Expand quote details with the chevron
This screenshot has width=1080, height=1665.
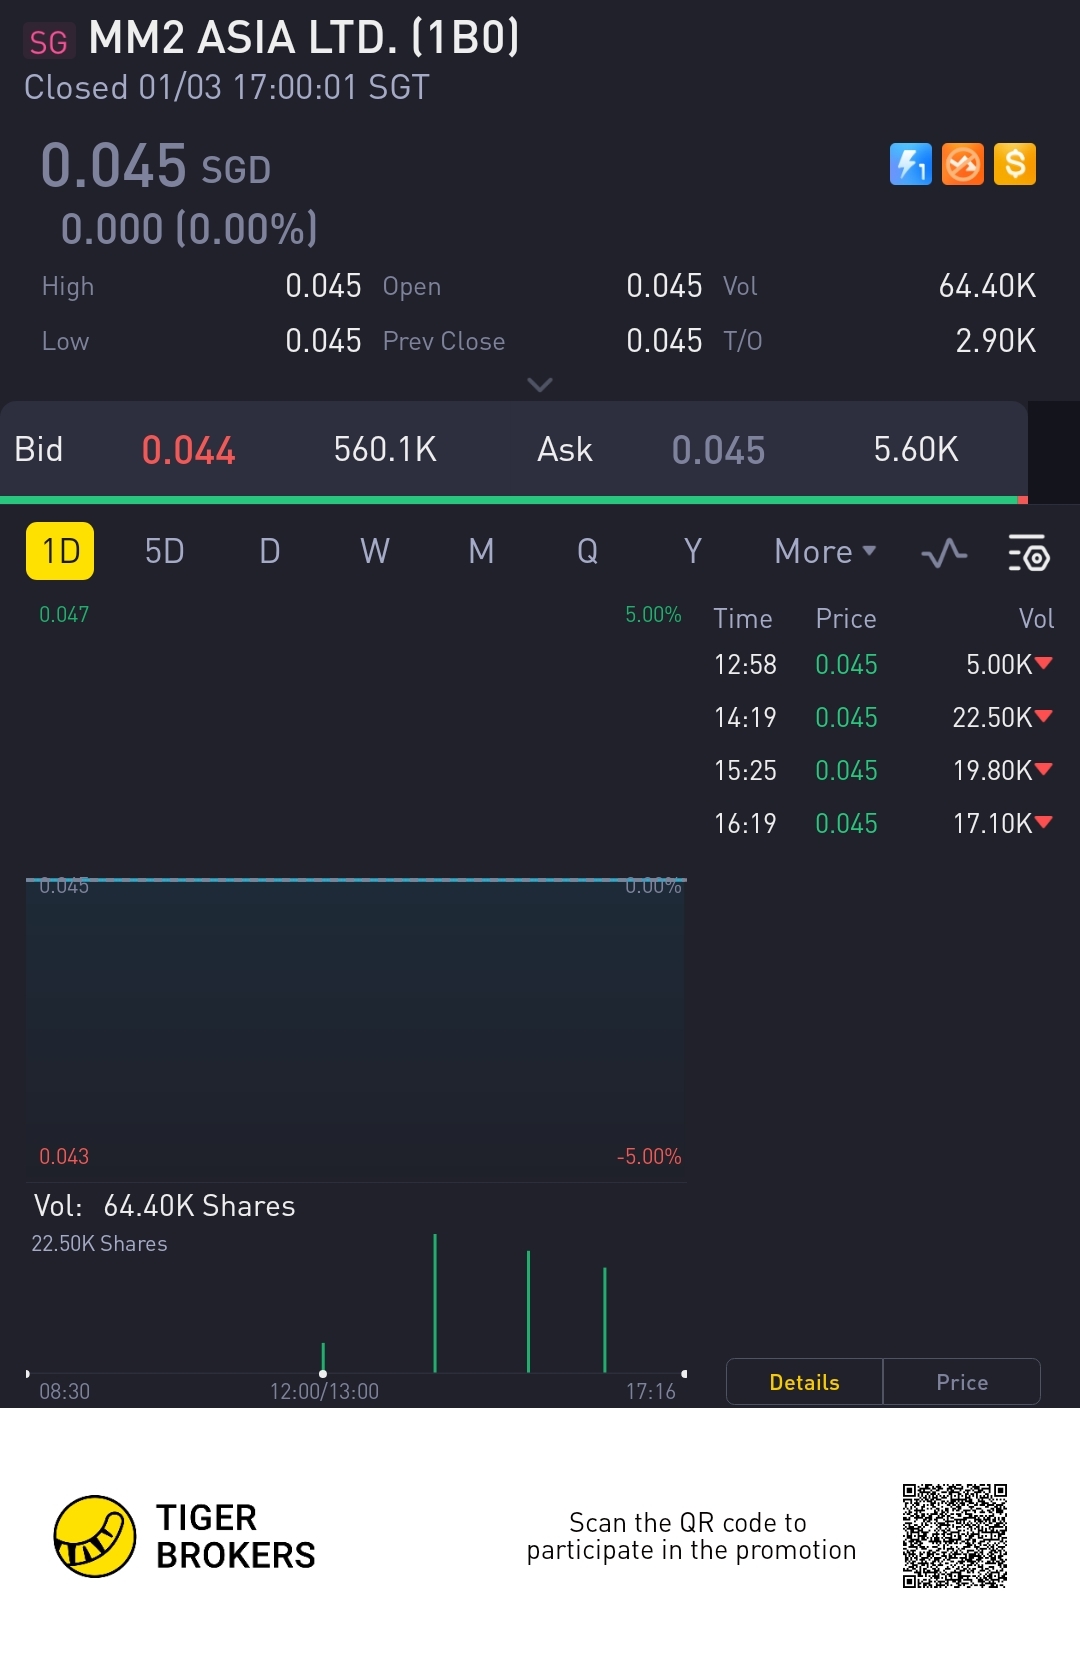(540, 385)
